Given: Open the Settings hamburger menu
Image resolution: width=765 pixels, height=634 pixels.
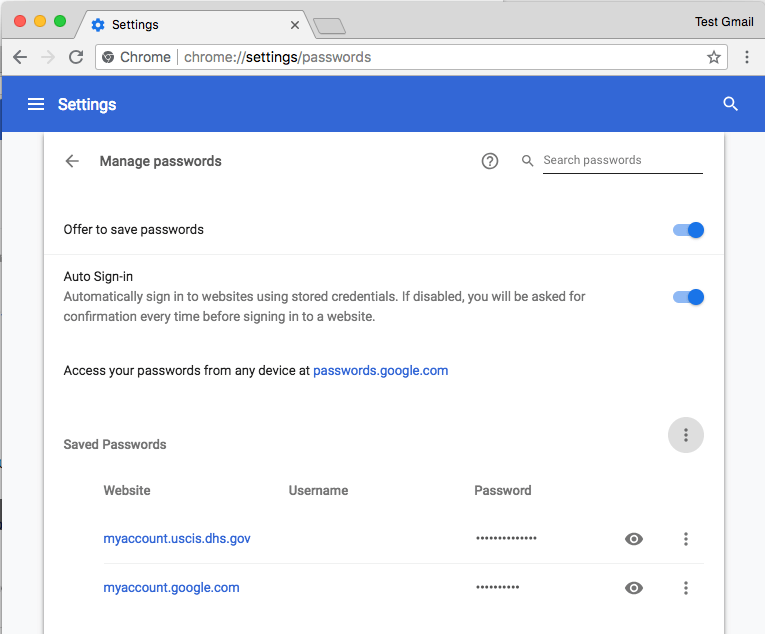Looking at the screenshot, I should [x=36, y=104].
